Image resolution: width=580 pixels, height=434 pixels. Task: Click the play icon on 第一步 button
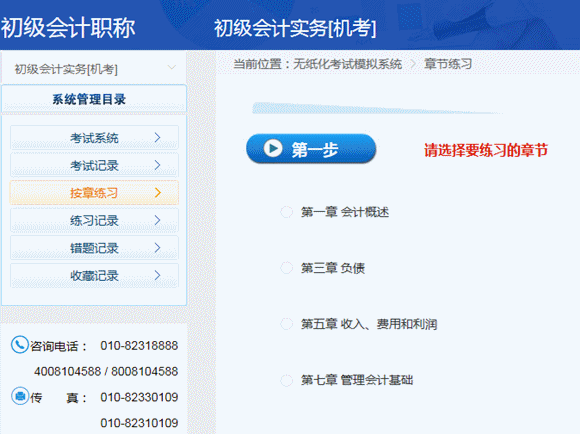(x=273, y=148)
